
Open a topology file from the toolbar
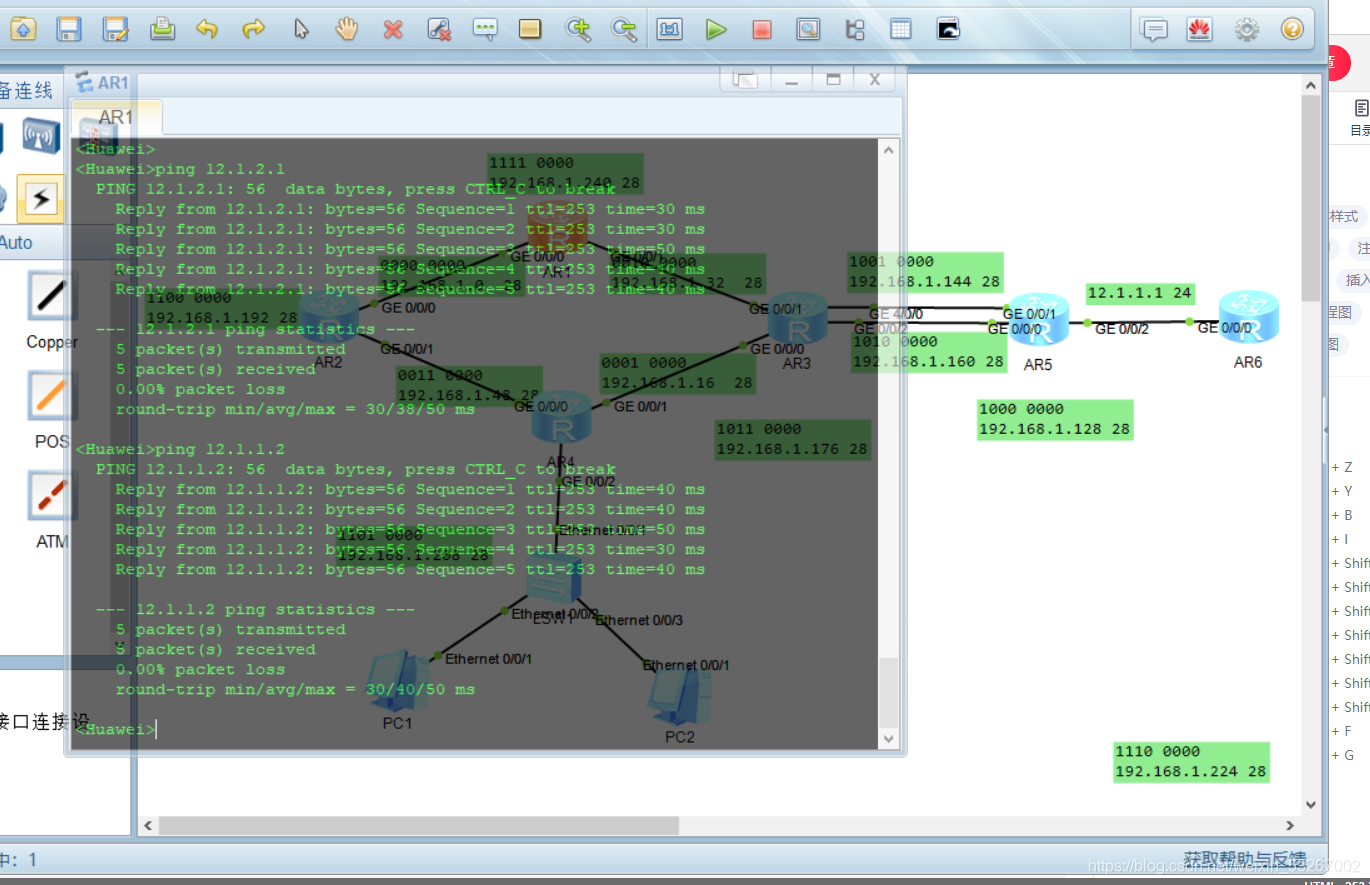22,29
